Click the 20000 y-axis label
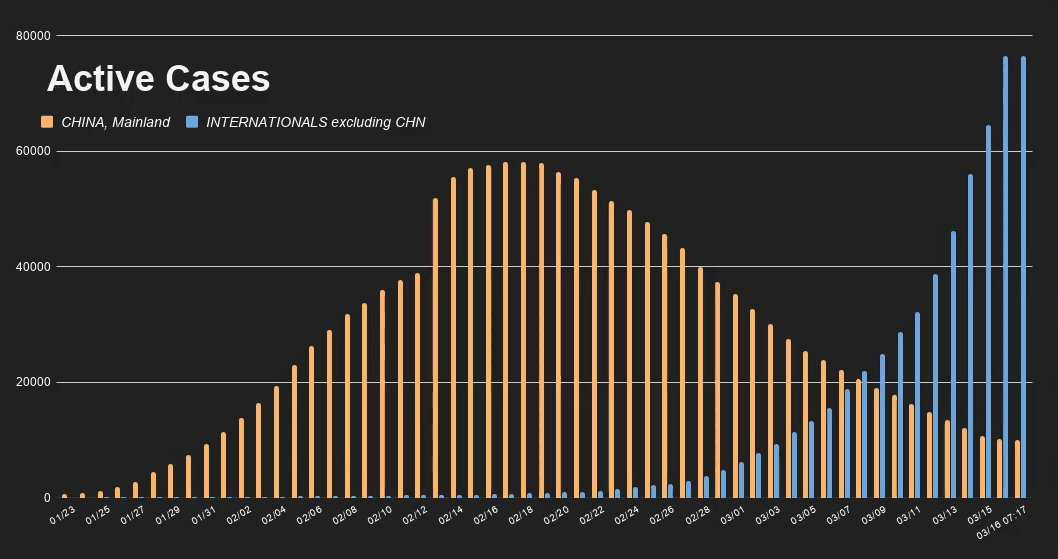 pyautogui.click(x=34, y=383)
